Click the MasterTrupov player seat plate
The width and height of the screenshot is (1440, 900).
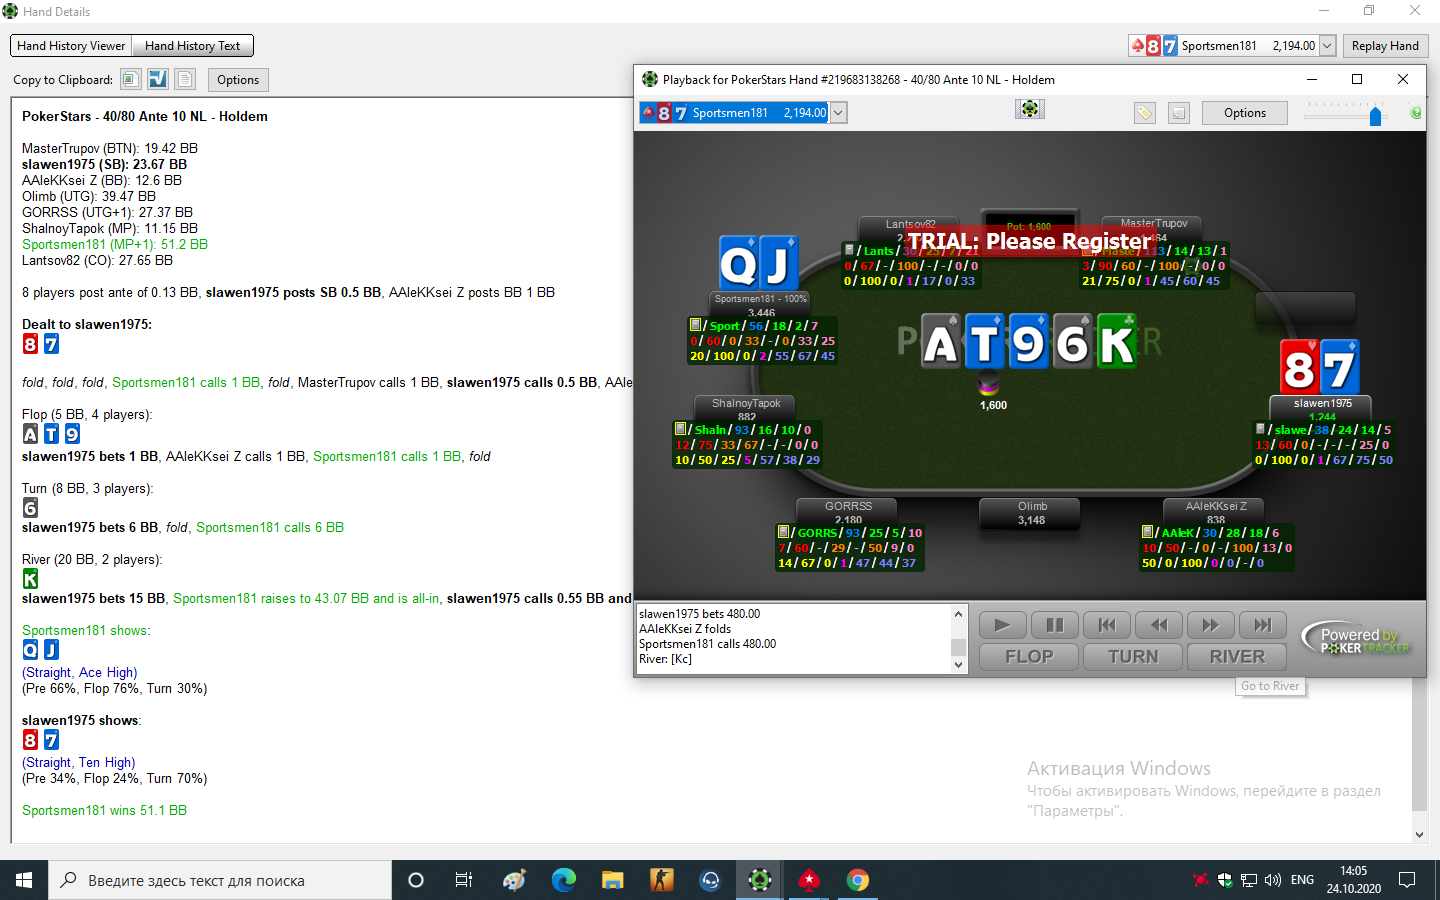1154,229
